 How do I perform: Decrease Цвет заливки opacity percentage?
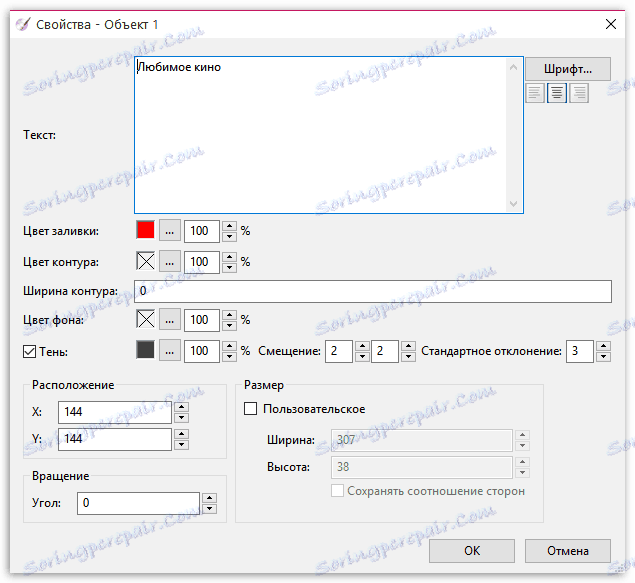230,236
